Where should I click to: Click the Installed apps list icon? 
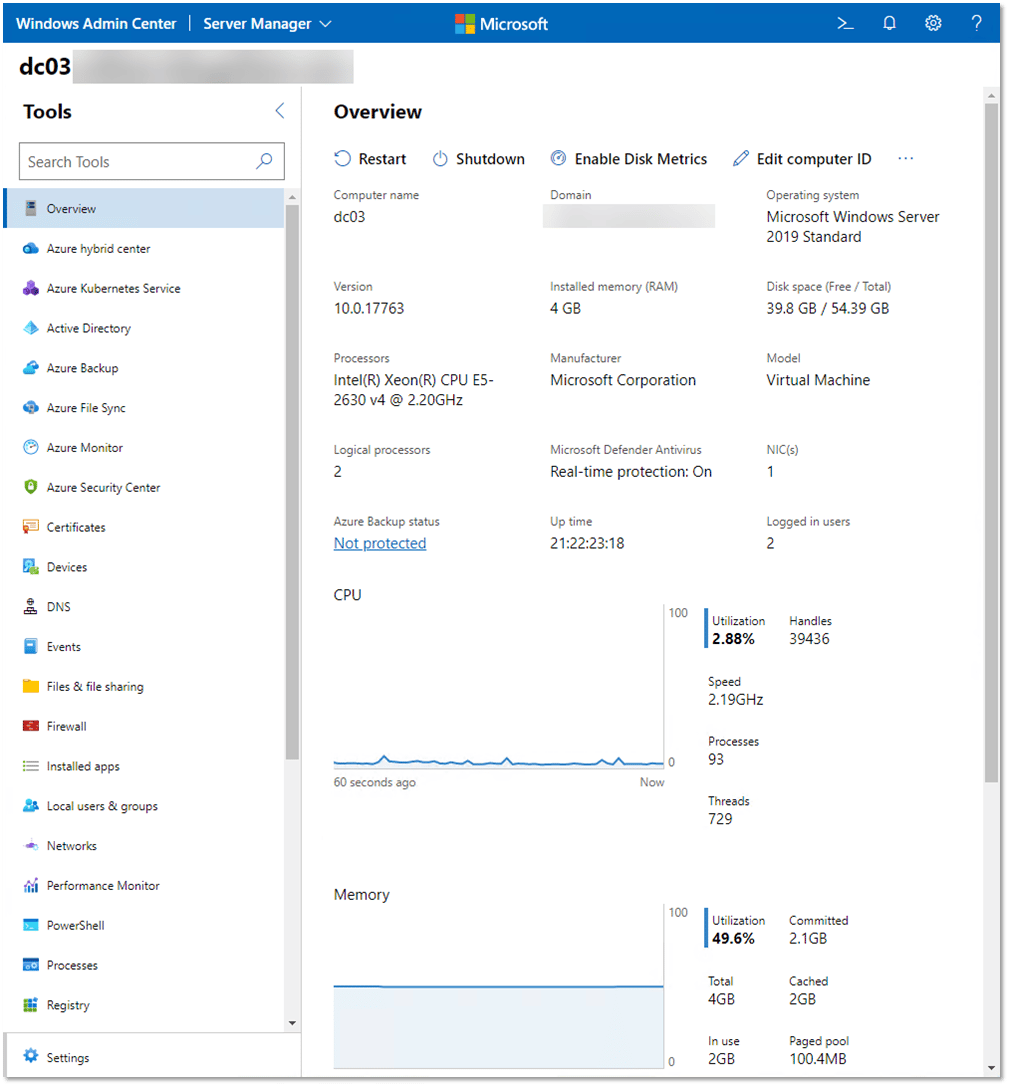30,766
